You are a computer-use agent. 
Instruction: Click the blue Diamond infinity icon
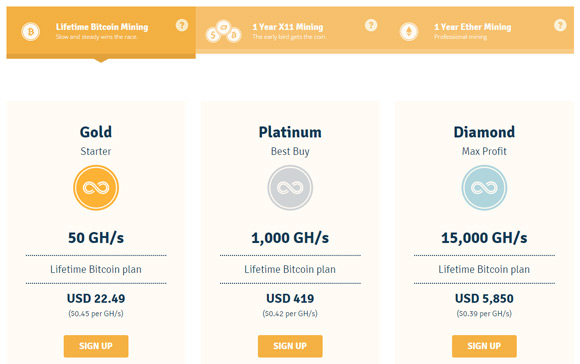484,188
